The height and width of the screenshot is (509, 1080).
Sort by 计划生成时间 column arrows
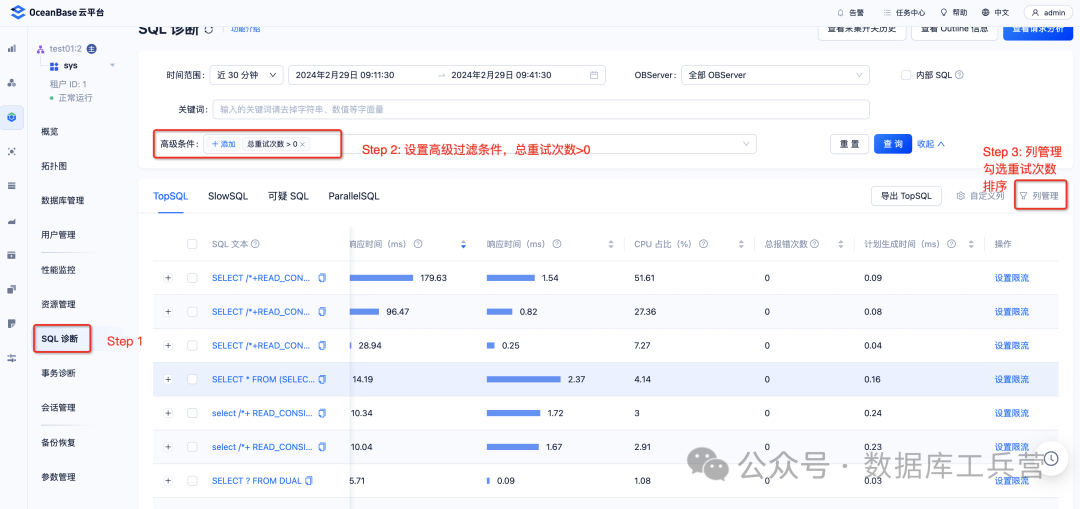971,245
